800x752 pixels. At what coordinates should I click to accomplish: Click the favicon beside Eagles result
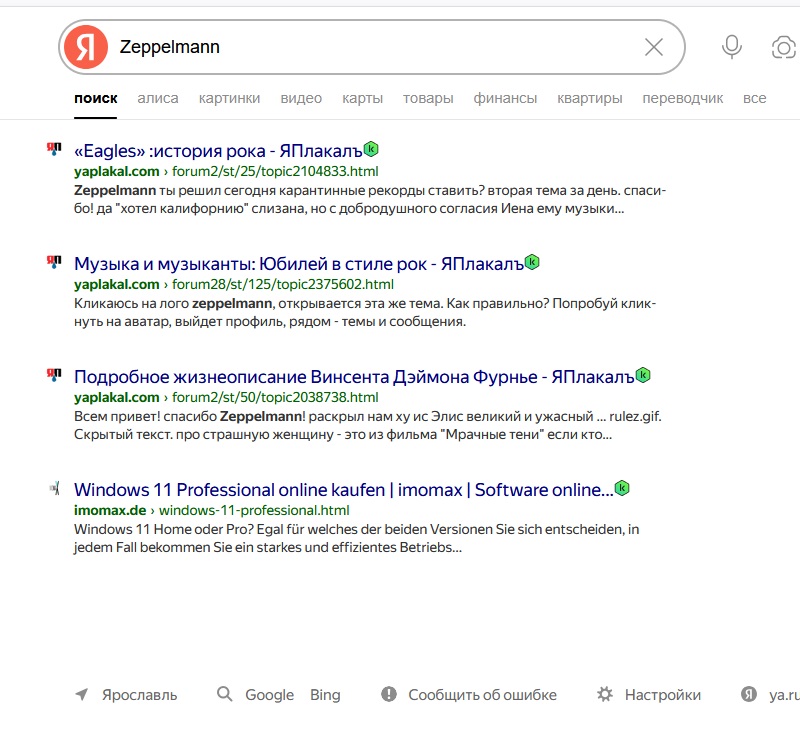54,149
